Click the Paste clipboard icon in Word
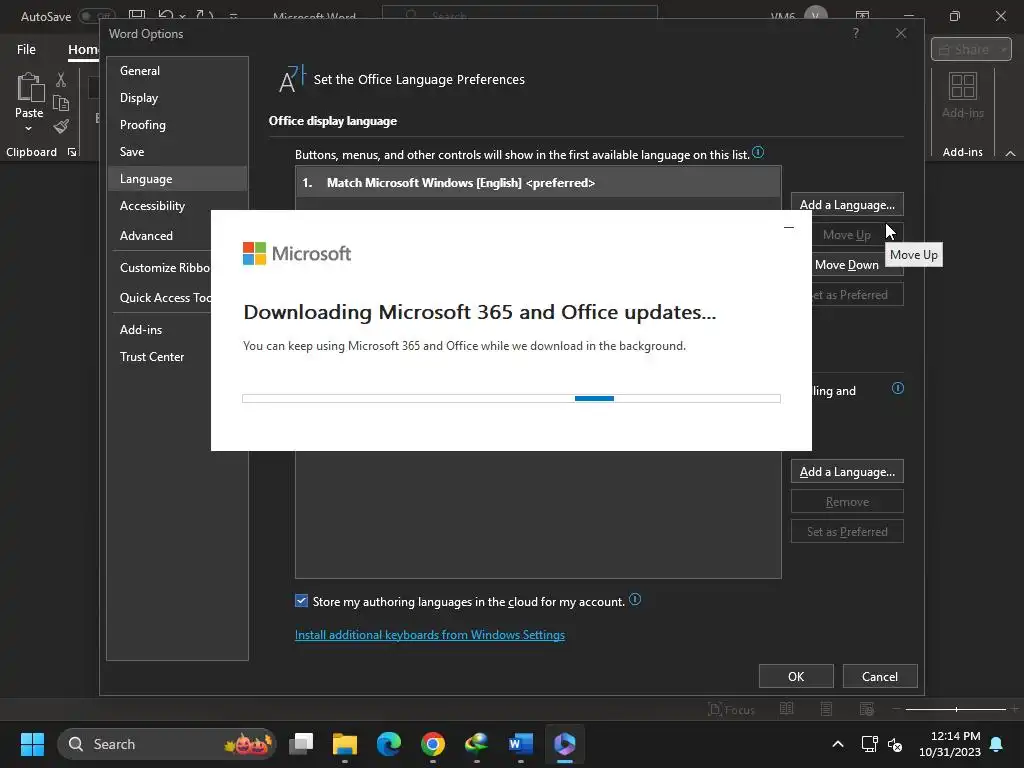Viewport: 1024px width, 768px height. tap(30, 87)
